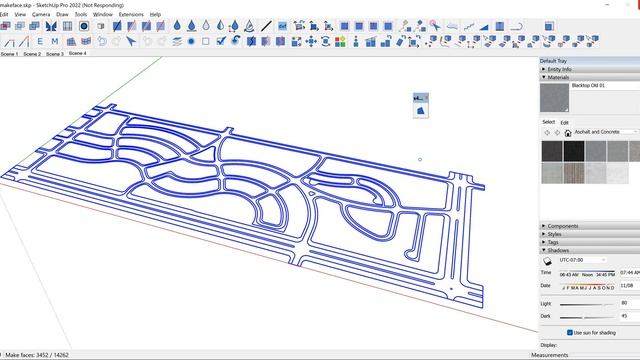Image resolution: width=640 pixels, height=360 pixels.
Task: Click the Light intensity slider
Action: [587, 304]
